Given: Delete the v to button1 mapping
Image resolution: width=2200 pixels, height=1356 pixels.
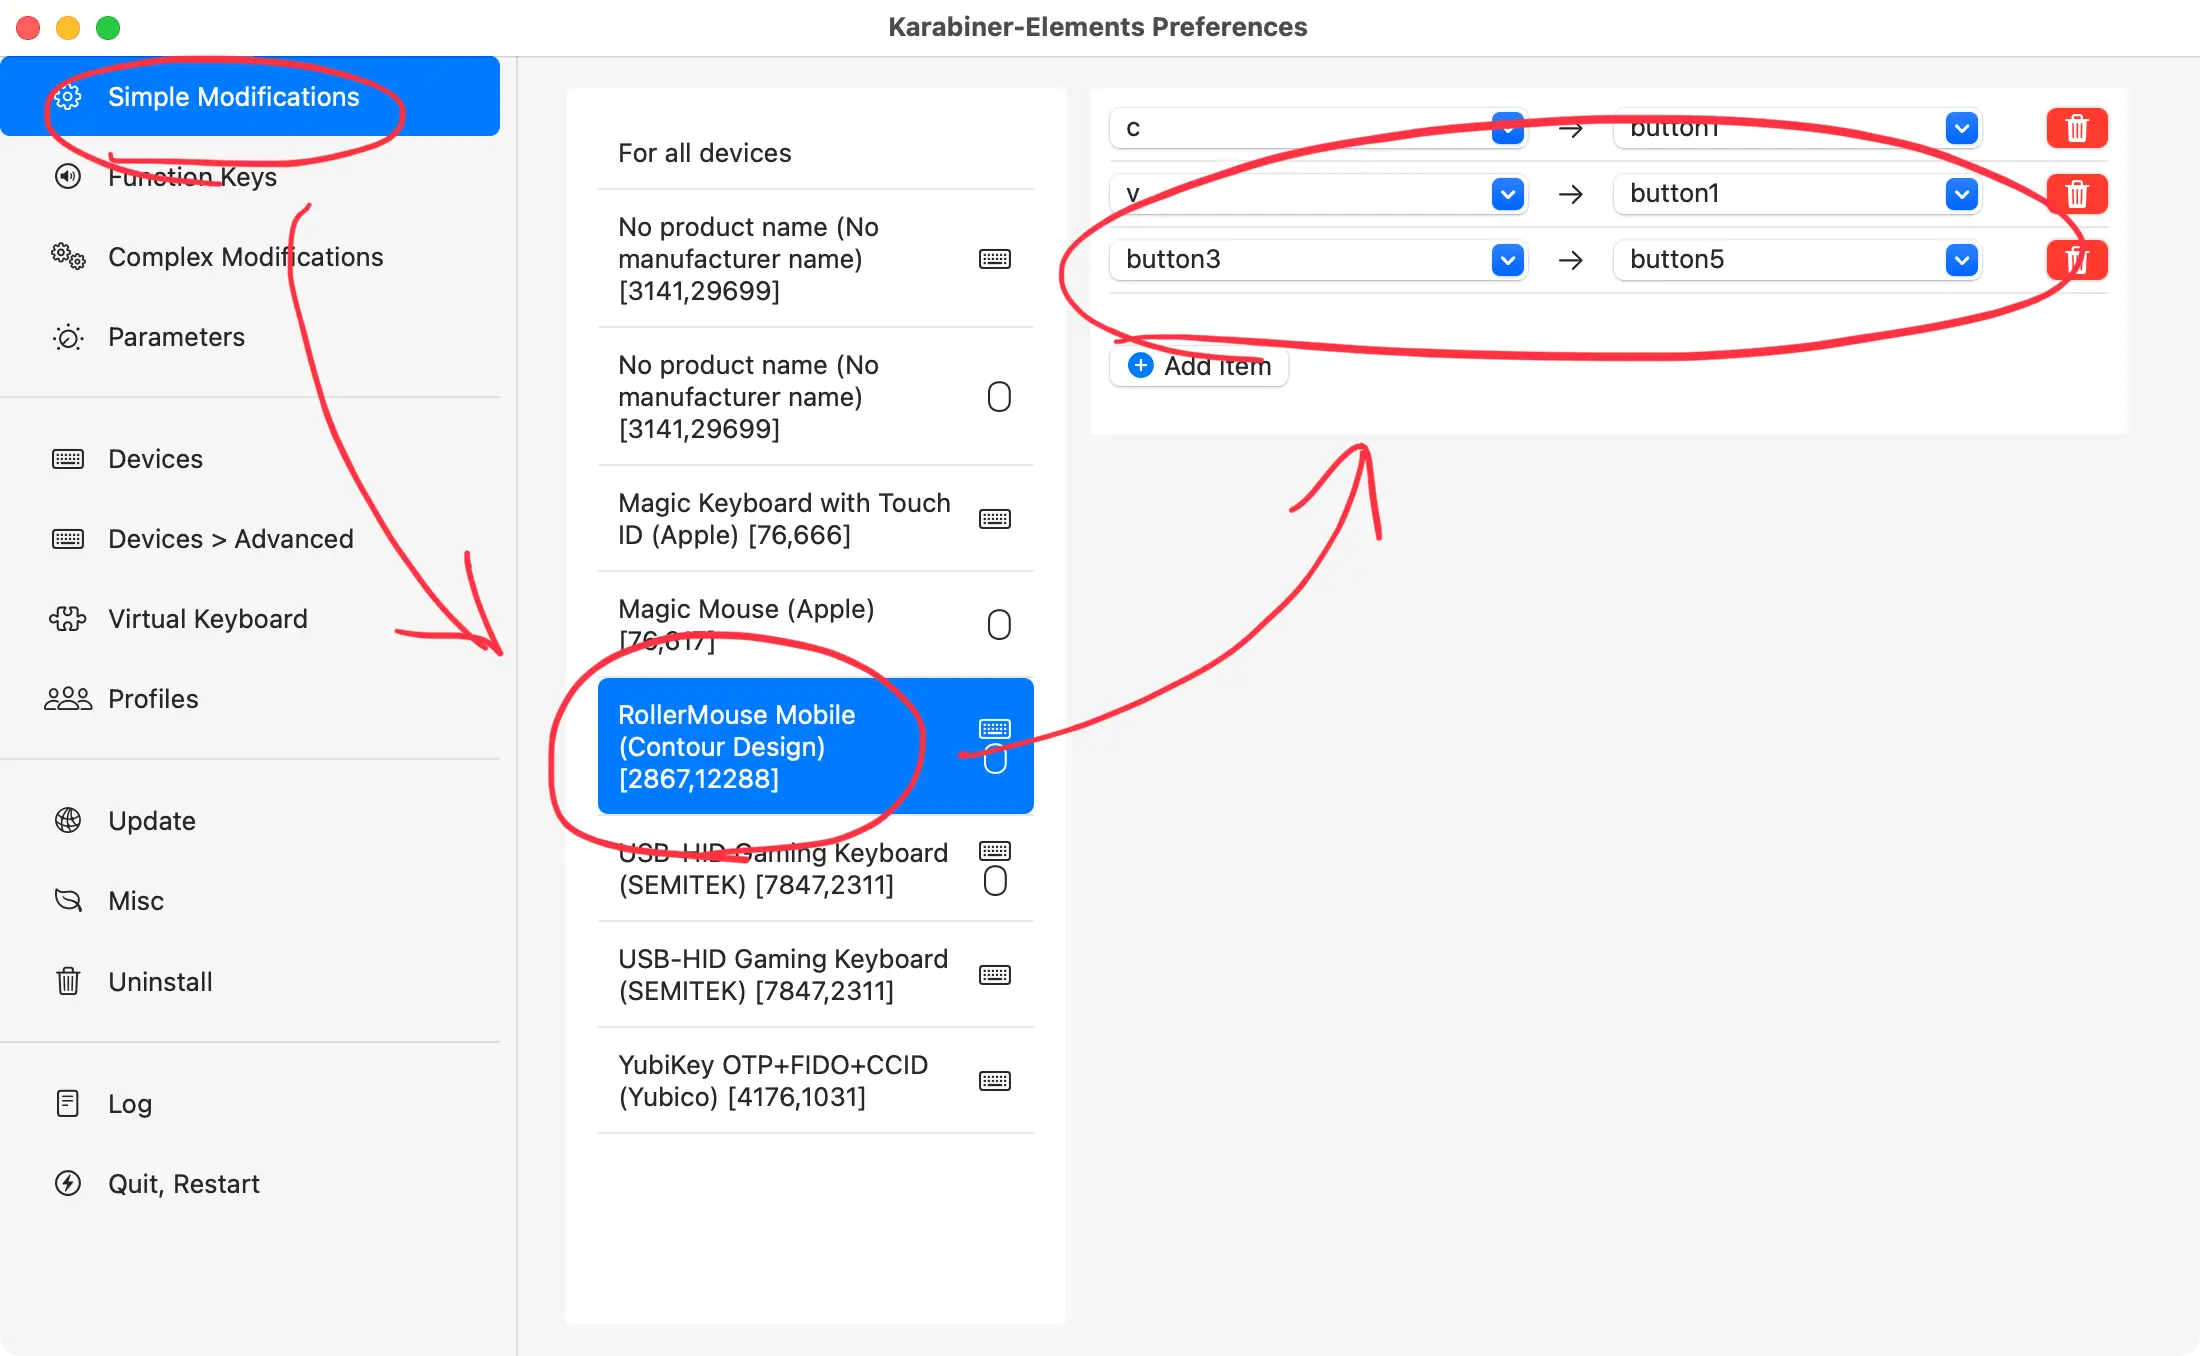Looking at the screenshot, I should pos(2076,194).
